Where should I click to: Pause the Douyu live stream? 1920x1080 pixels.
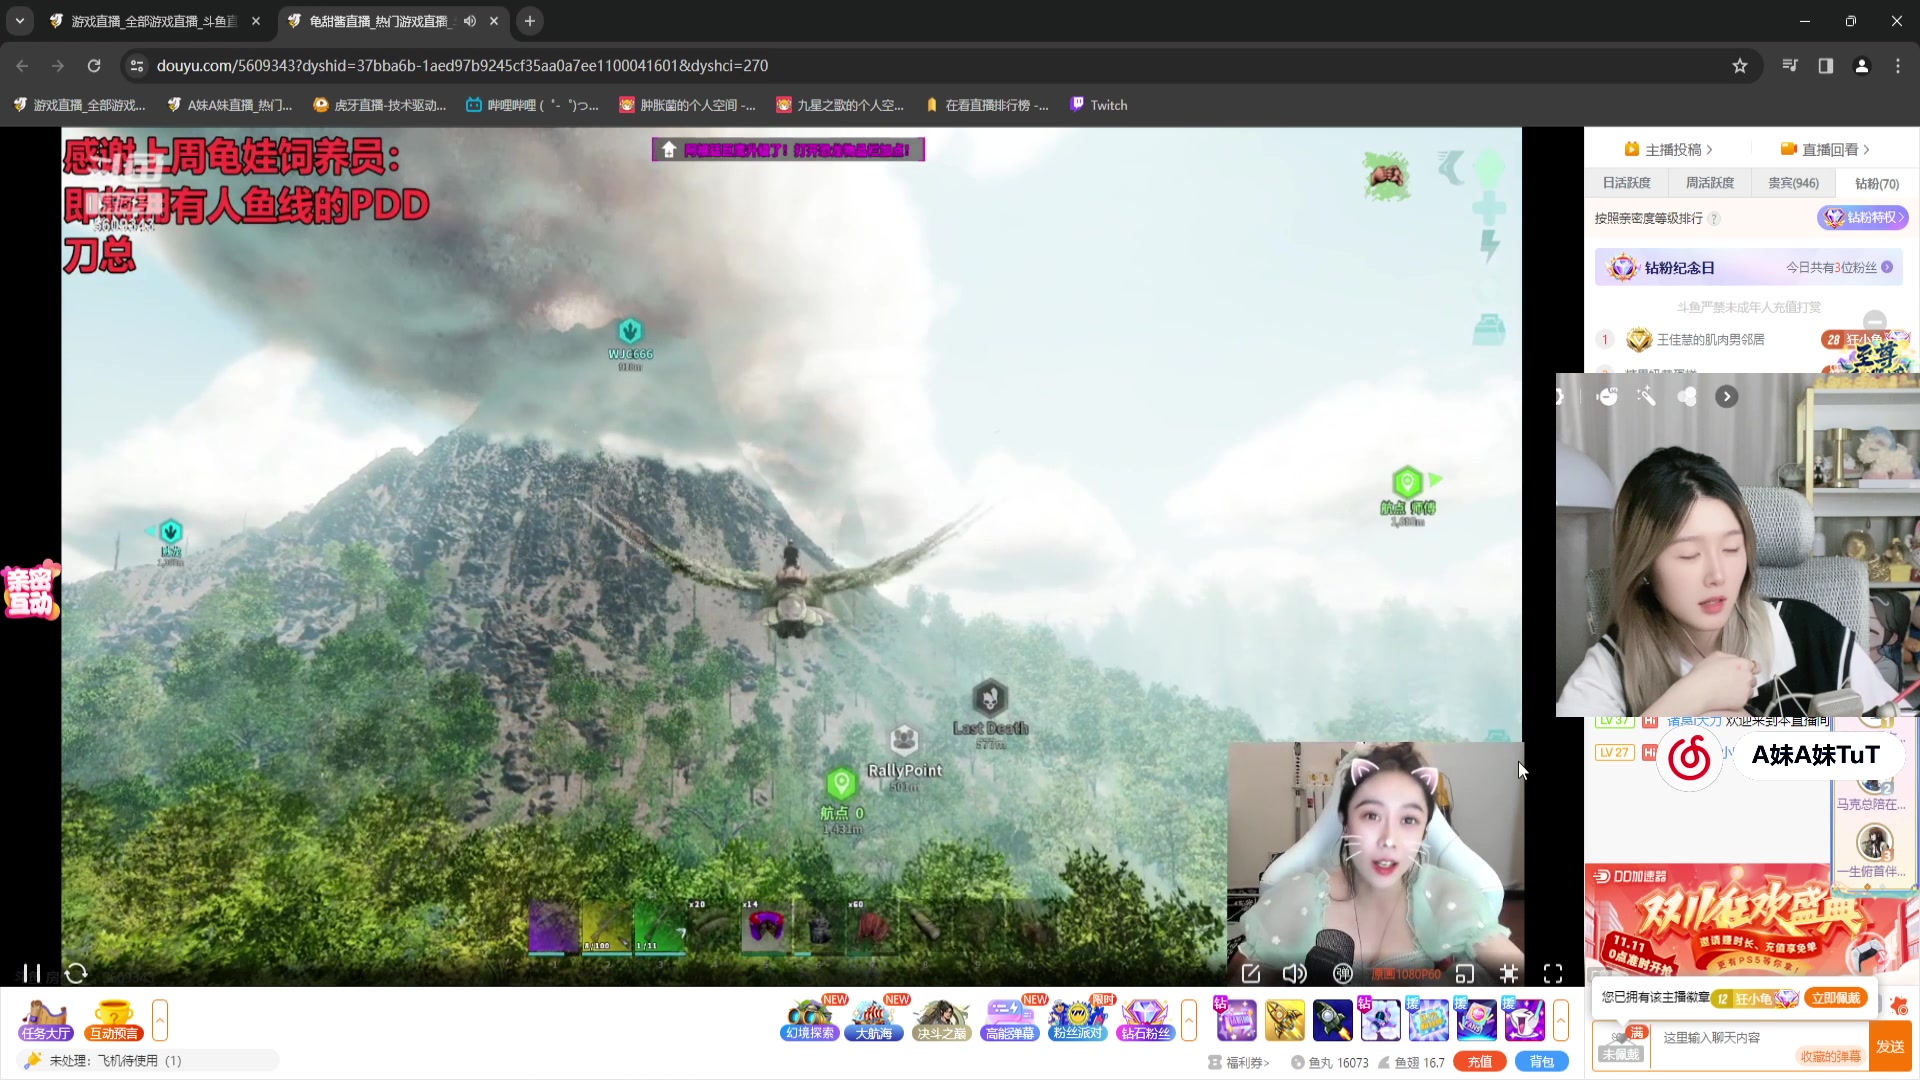tap(32, 973)
